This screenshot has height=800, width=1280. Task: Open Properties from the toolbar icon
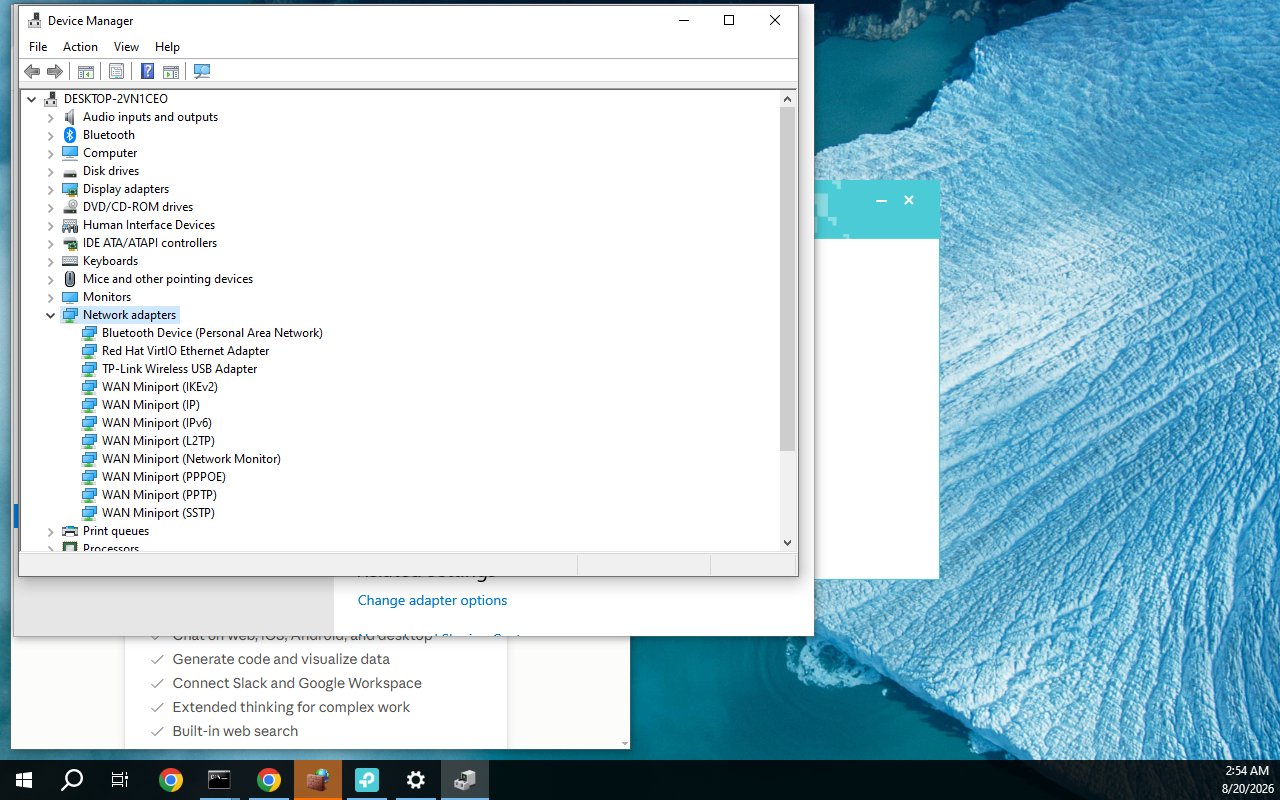(116, 71)
